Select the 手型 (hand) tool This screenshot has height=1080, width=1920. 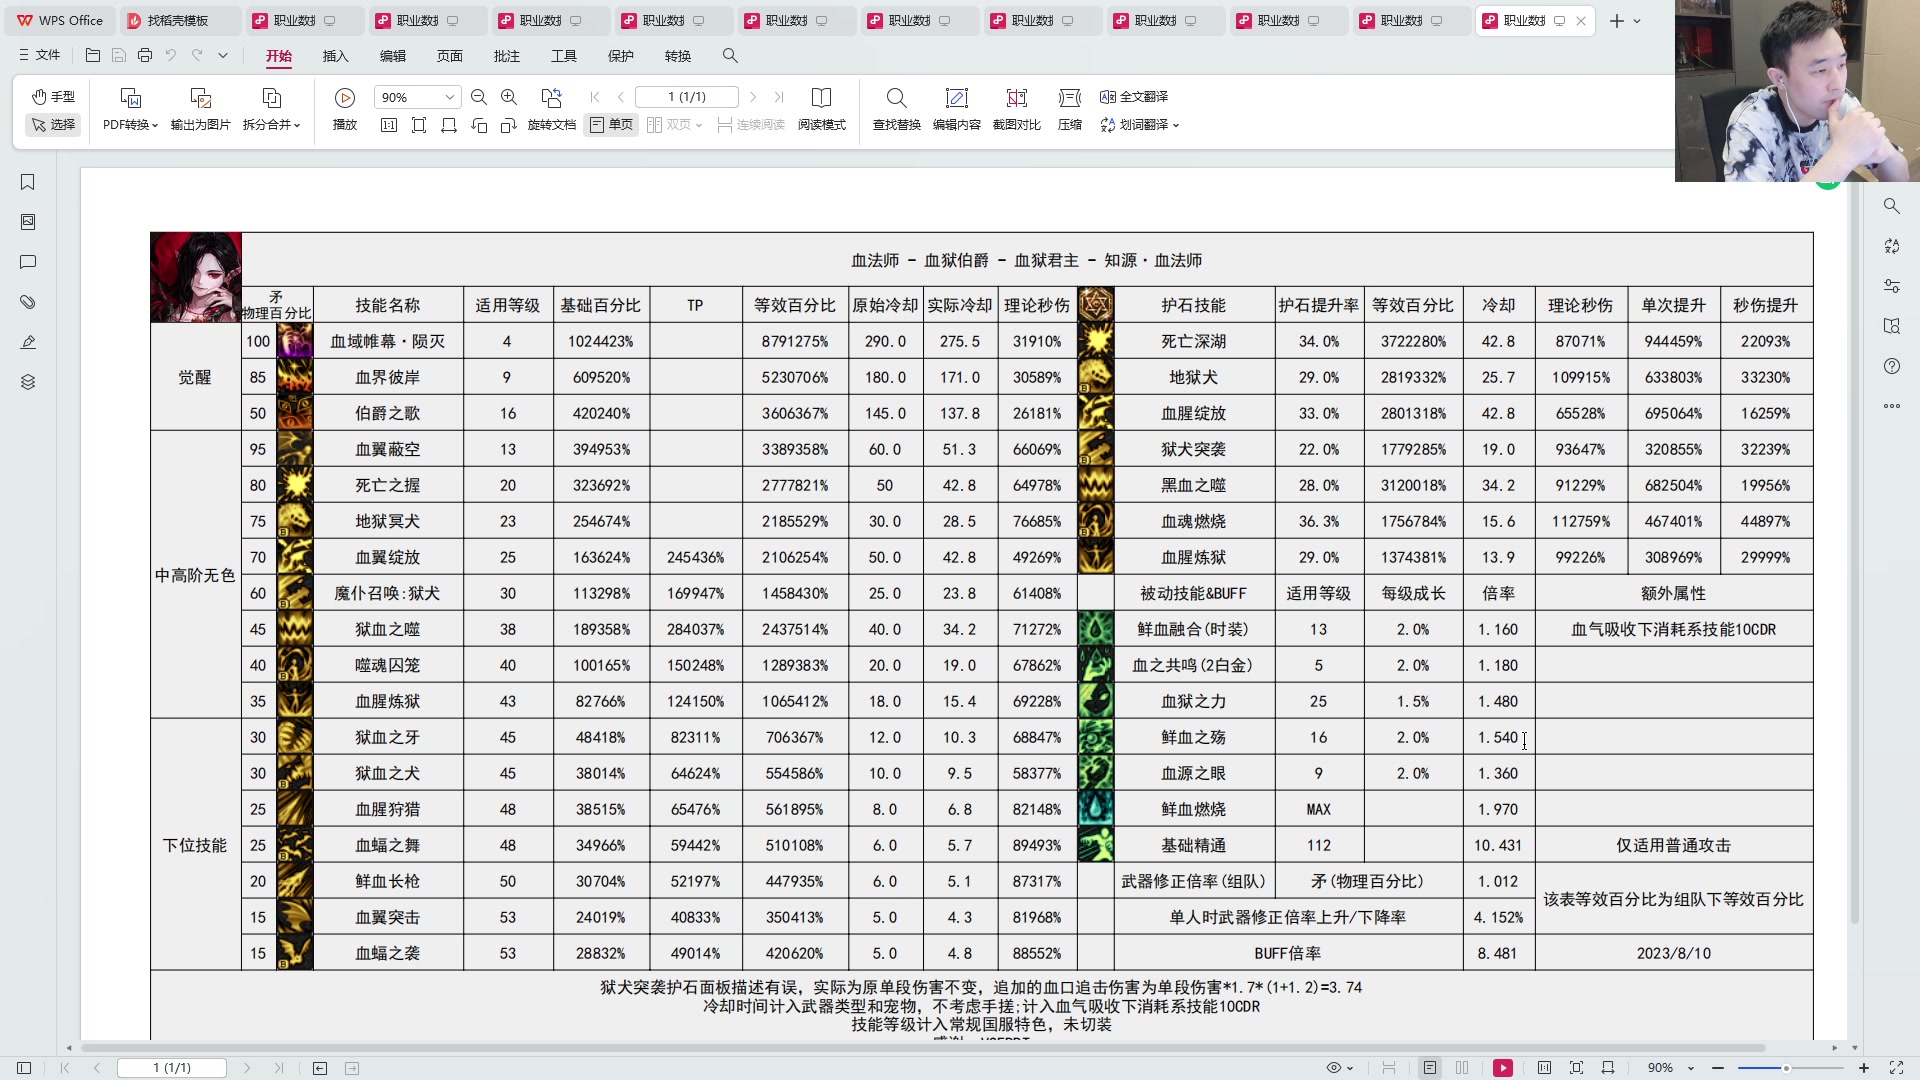click(x=52, y=97)
